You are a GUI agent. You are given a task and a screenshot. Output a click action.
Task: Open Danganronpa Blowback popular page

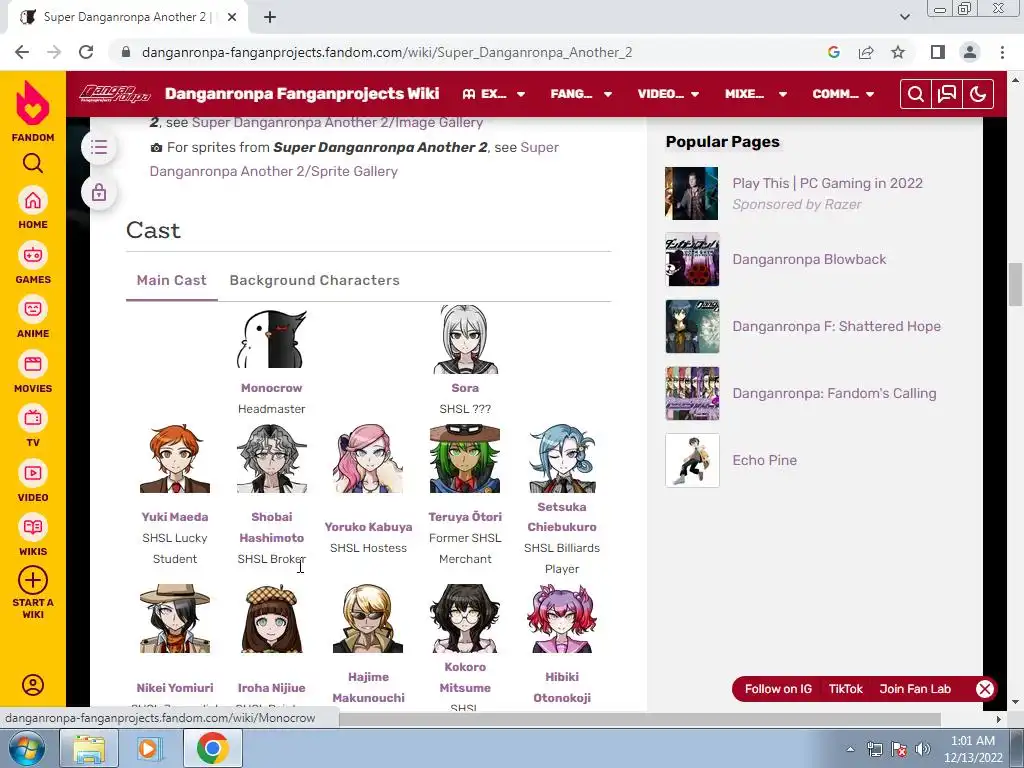[x=809, y=259]
